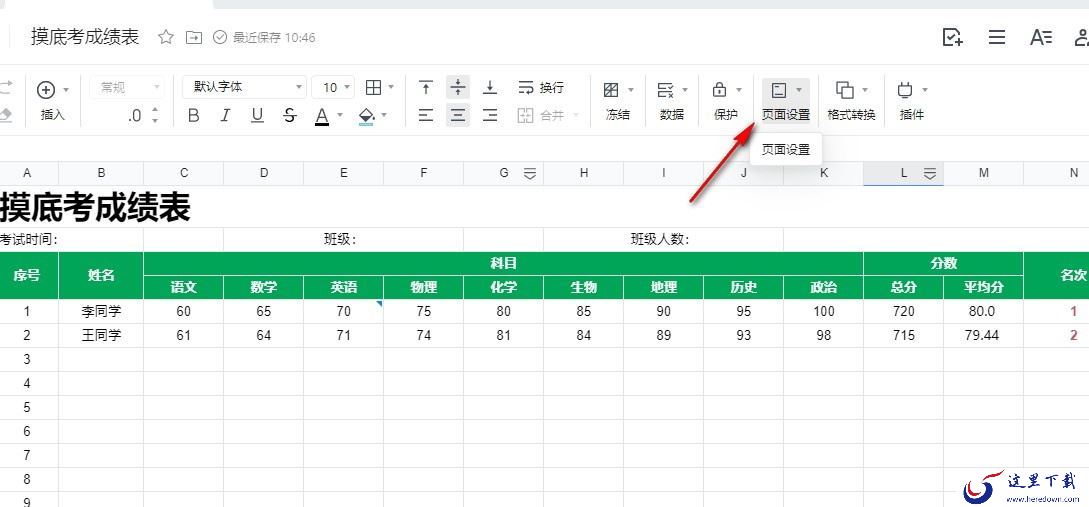The image size is (1089, 507).
Task: Click the move-to-folder icon beside title
Action: [x=194, y=38]
